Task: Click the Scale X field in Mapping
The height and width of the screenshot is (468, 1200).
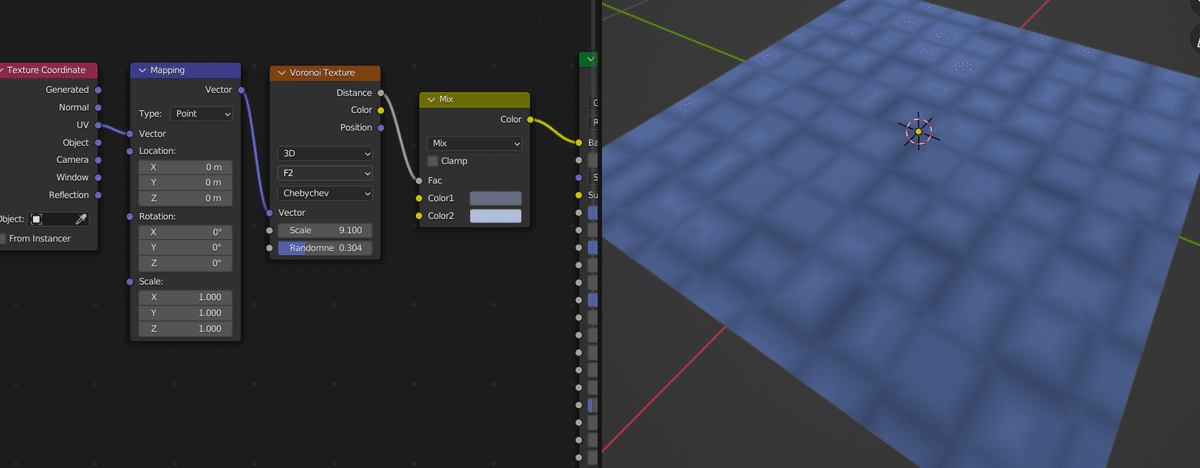Action: pyautogui.click(x=185, y=297)
